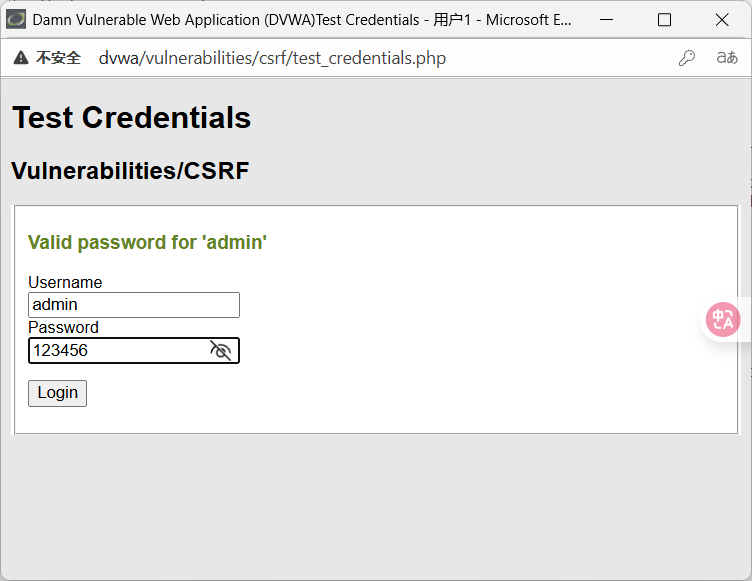Click the "Valid password for 'admin'" message
The image size is (752, 581).
point(147,243)
